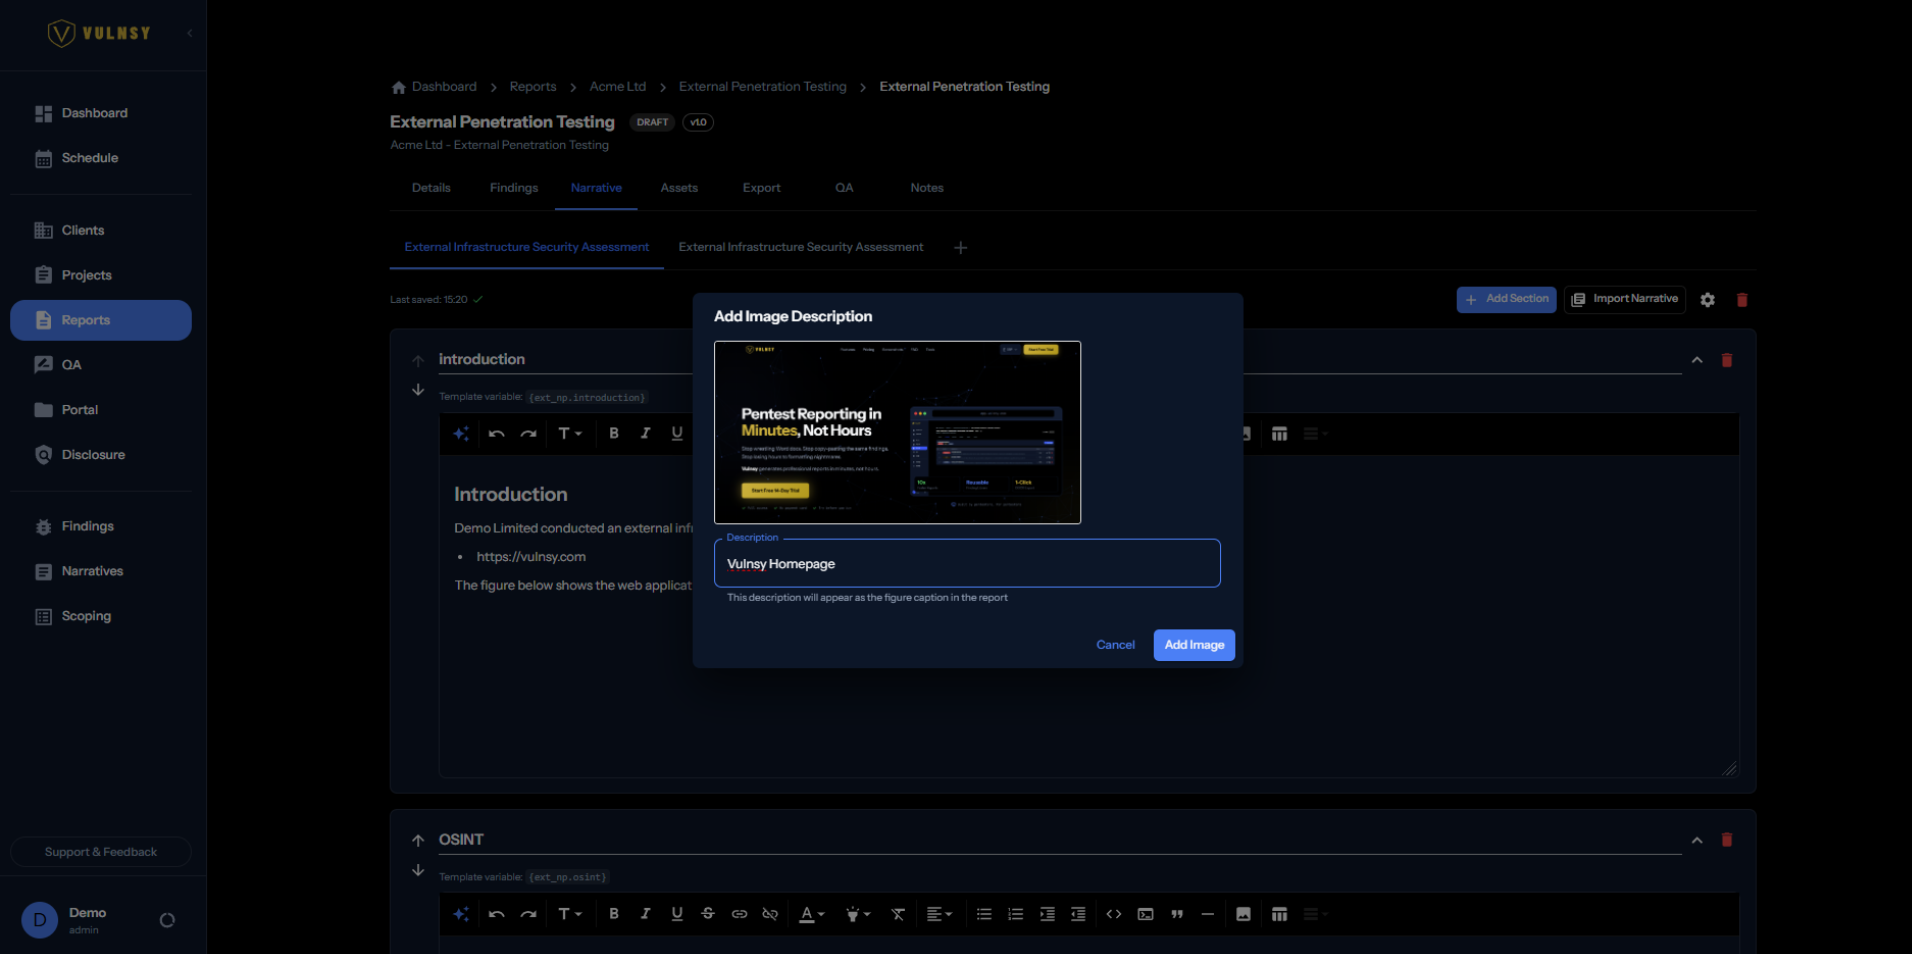Click the unlink icon in OSINT toolbar
1912x954 pixels.
tap(770, 914)
